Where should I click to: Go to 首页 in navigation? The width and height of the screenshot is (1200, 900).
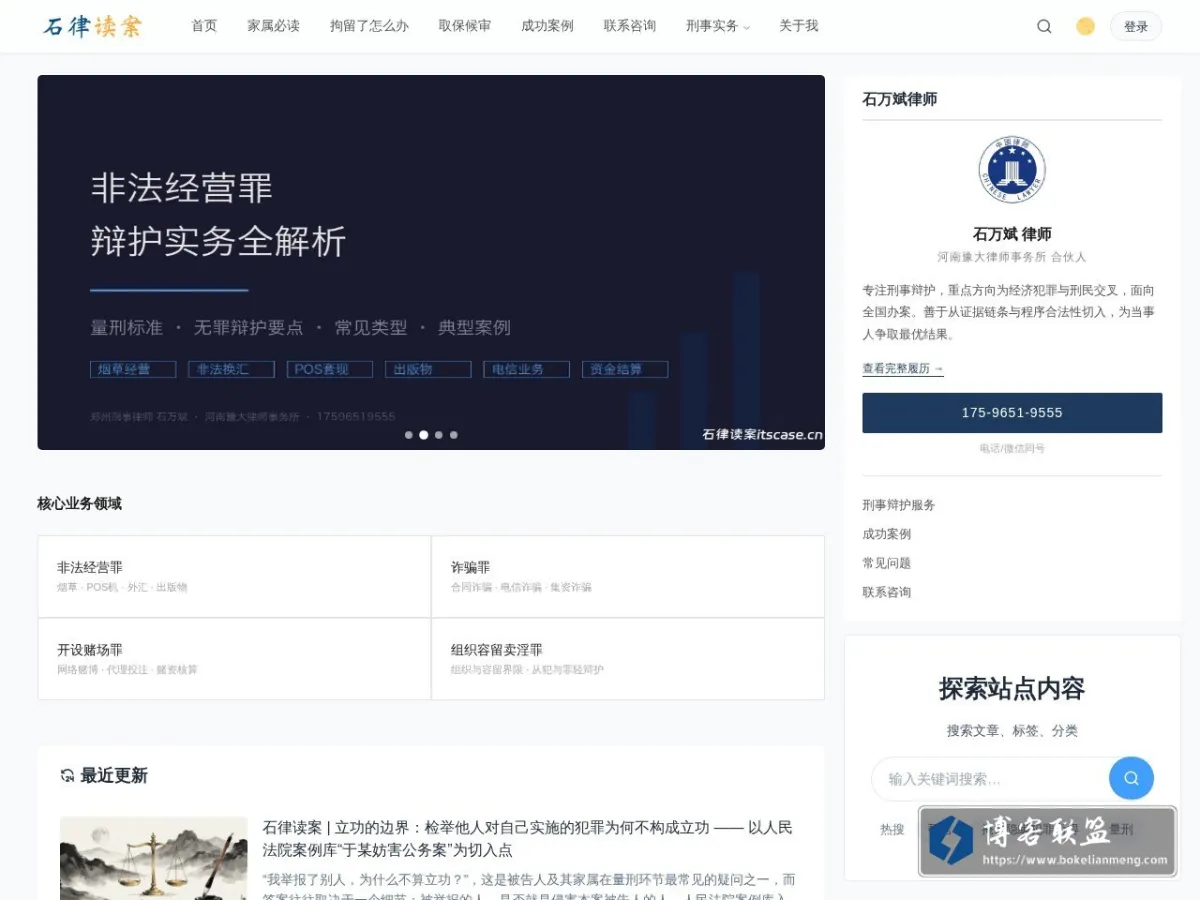coord(204,26)
